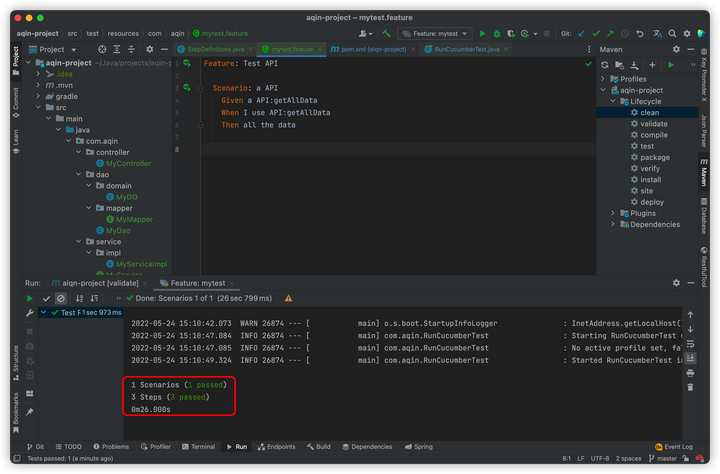
Task: Toggle soft-wrap in console output
Action: (690, 343)
